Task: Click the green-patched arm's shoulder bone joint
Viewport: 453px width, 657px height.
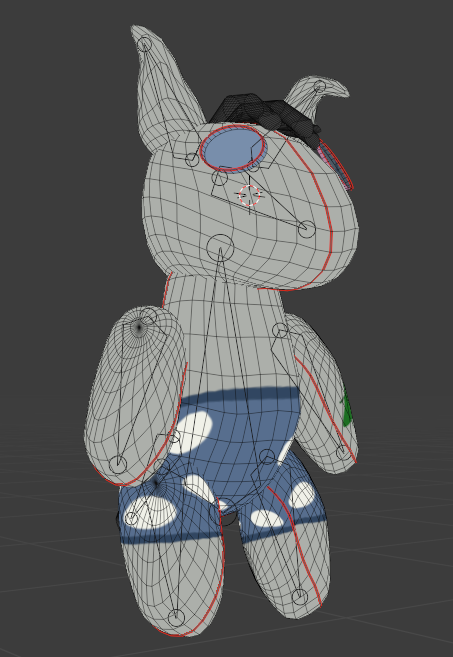Action: click(280, 331)
